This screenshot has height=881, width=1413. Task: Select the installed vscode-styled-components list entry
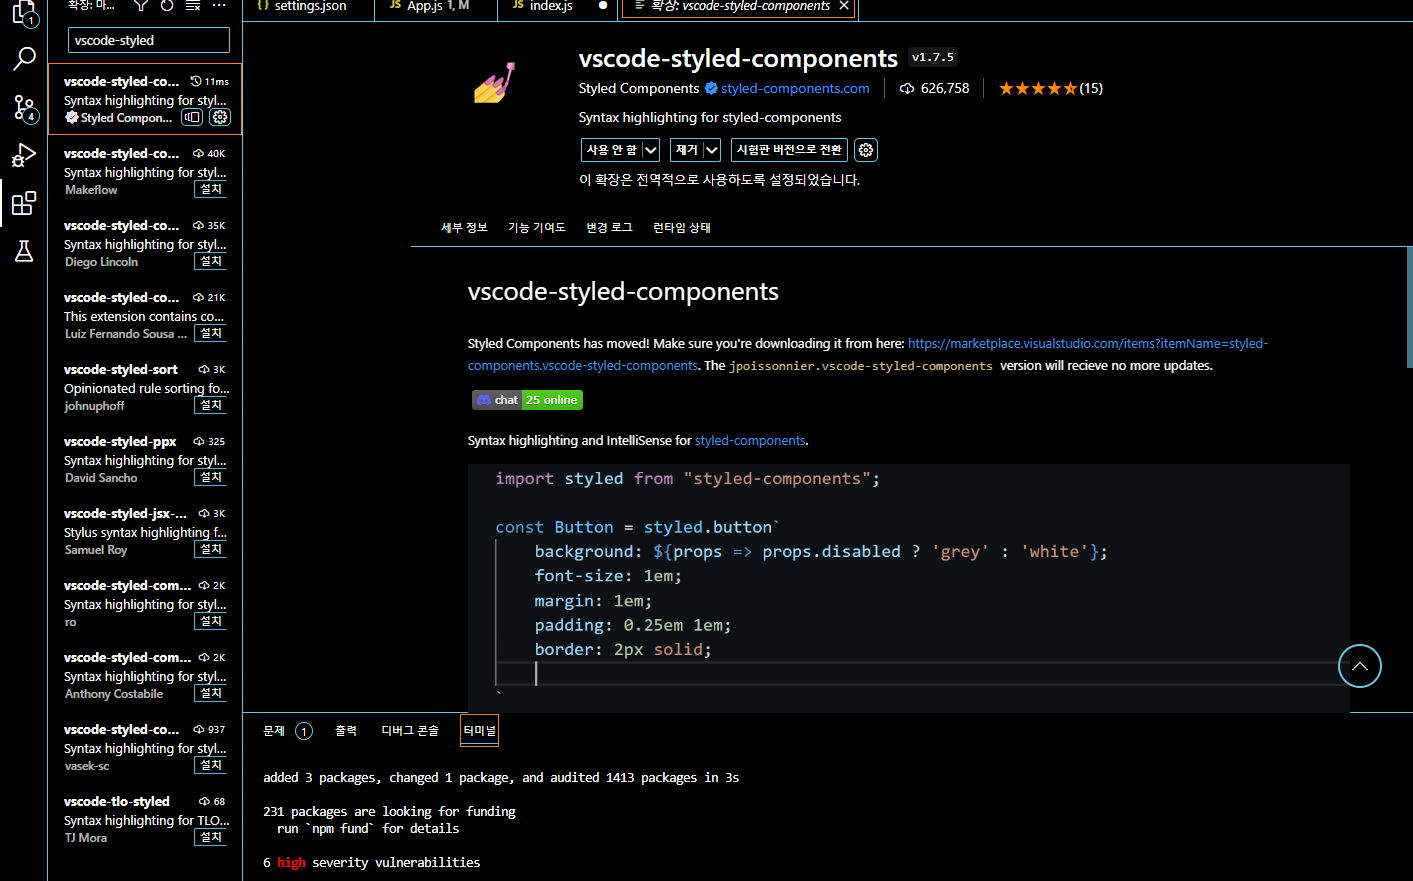pyautogui.click(x=145, y=98)
